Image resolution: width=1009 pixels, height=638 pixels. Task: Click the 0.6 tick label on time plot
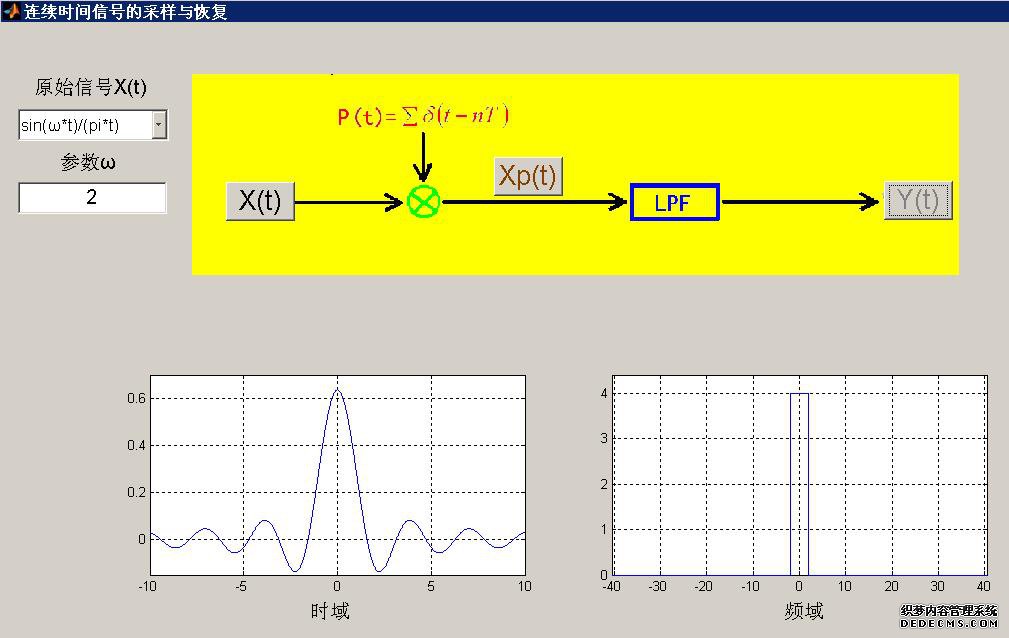pyautogui.click(x=136, y=399)
